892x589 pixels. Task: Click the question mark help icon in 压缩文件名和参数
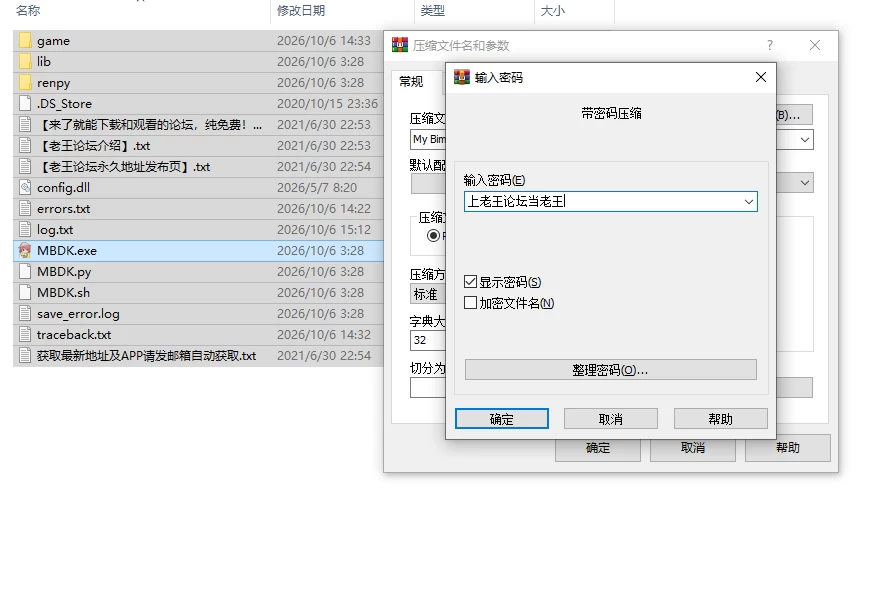(x=770, y=45)
